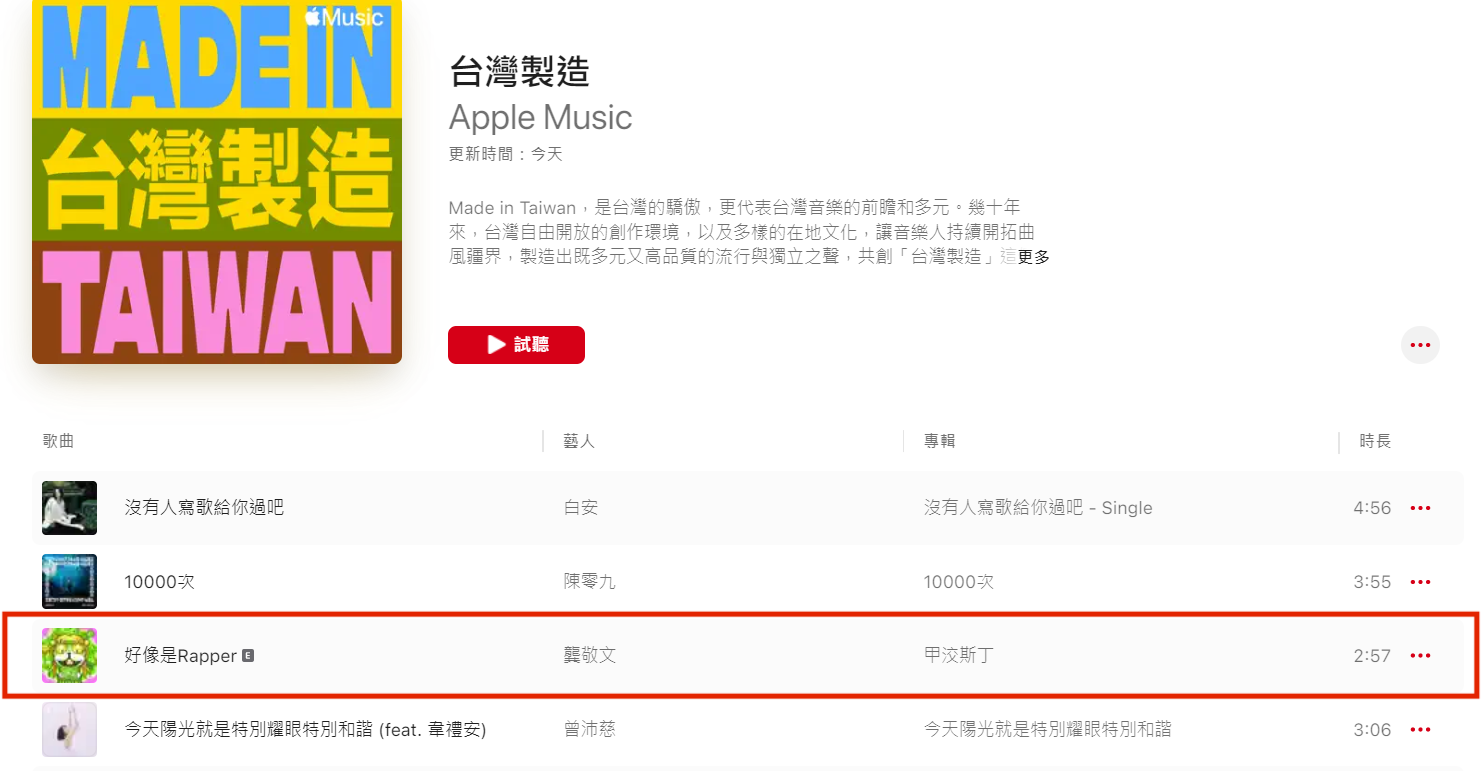Click the 10000次 album thumbnail
This screenshot has height=771, width=1481.
click(69, 582)
